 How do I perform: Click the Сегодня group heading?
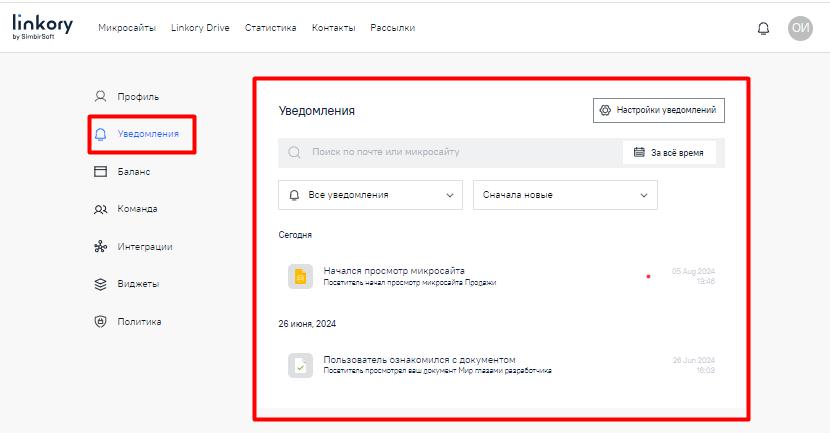click(295, 235)
